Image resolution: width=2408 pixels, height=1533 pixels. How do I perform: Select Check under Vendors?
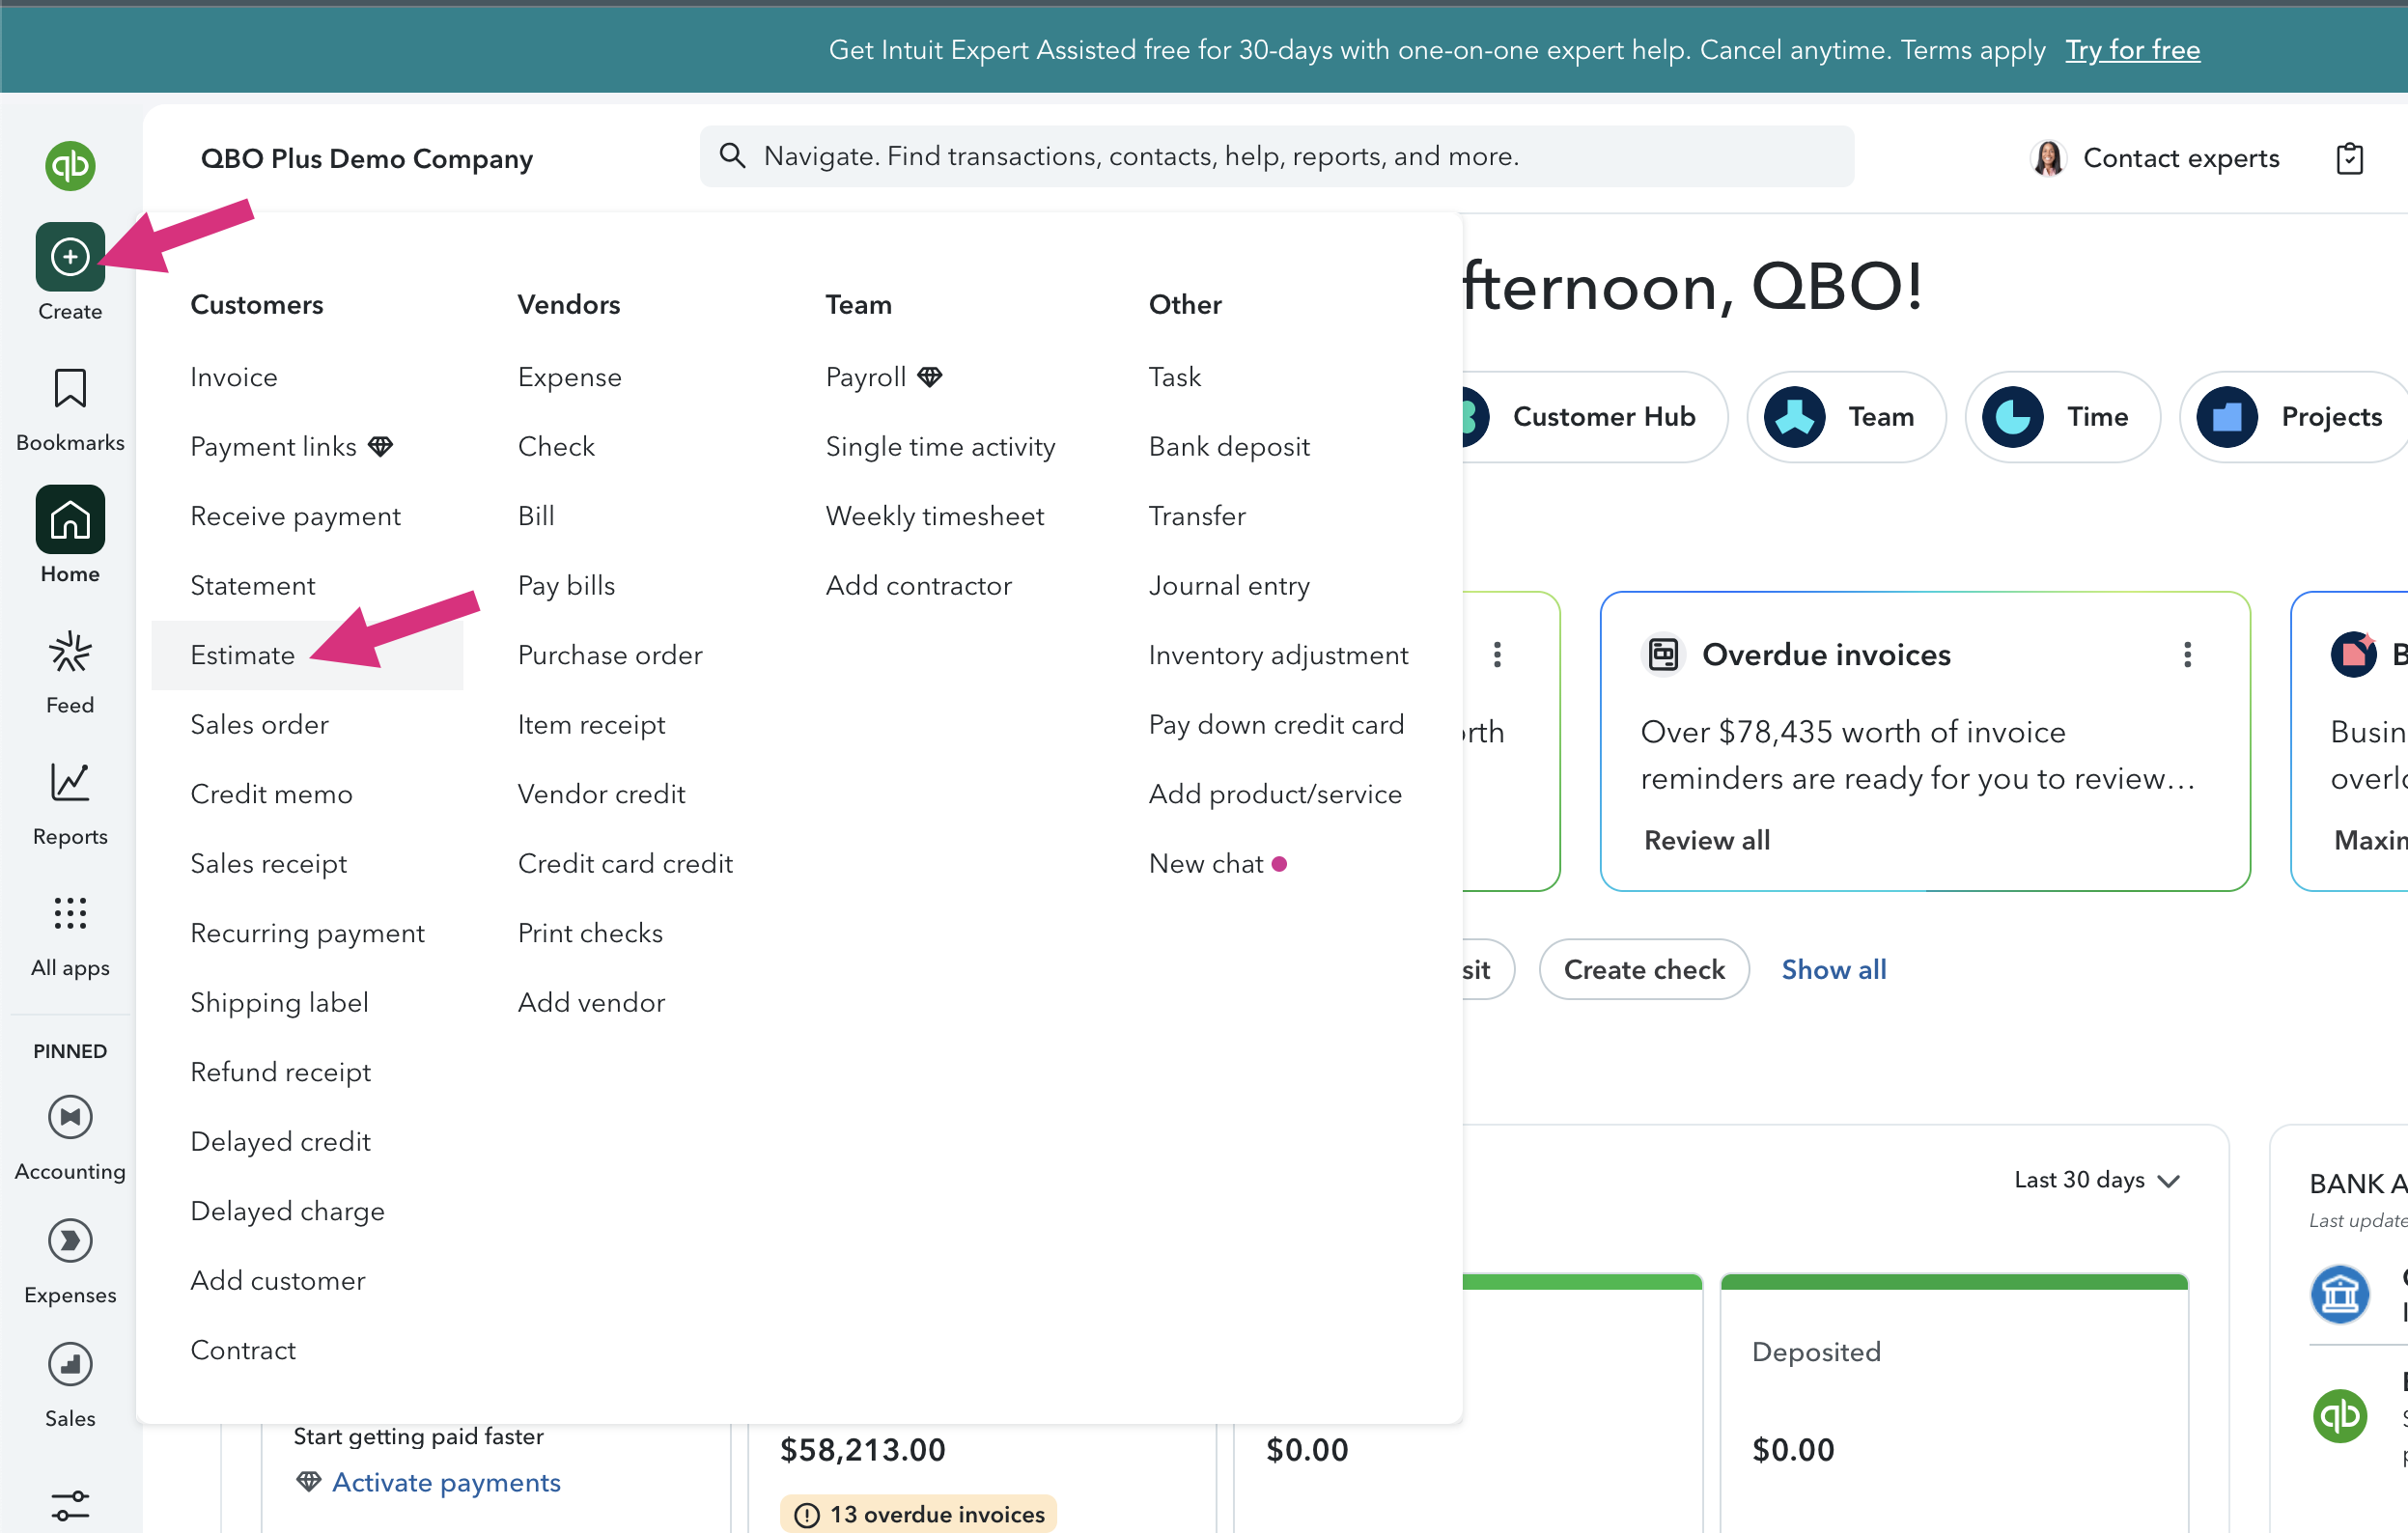click(x=556, y=446)
